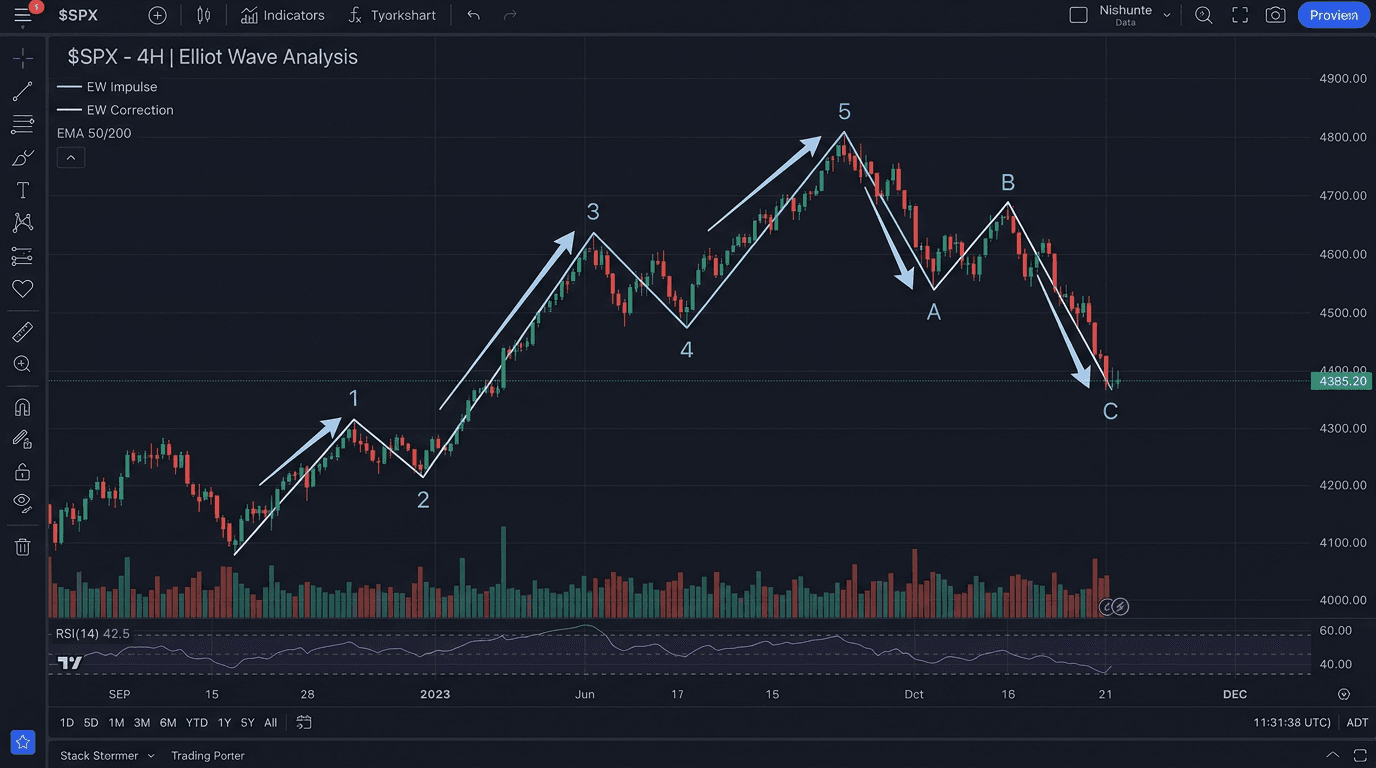Open the XABCD pattern tool

[x=22, y=223]
